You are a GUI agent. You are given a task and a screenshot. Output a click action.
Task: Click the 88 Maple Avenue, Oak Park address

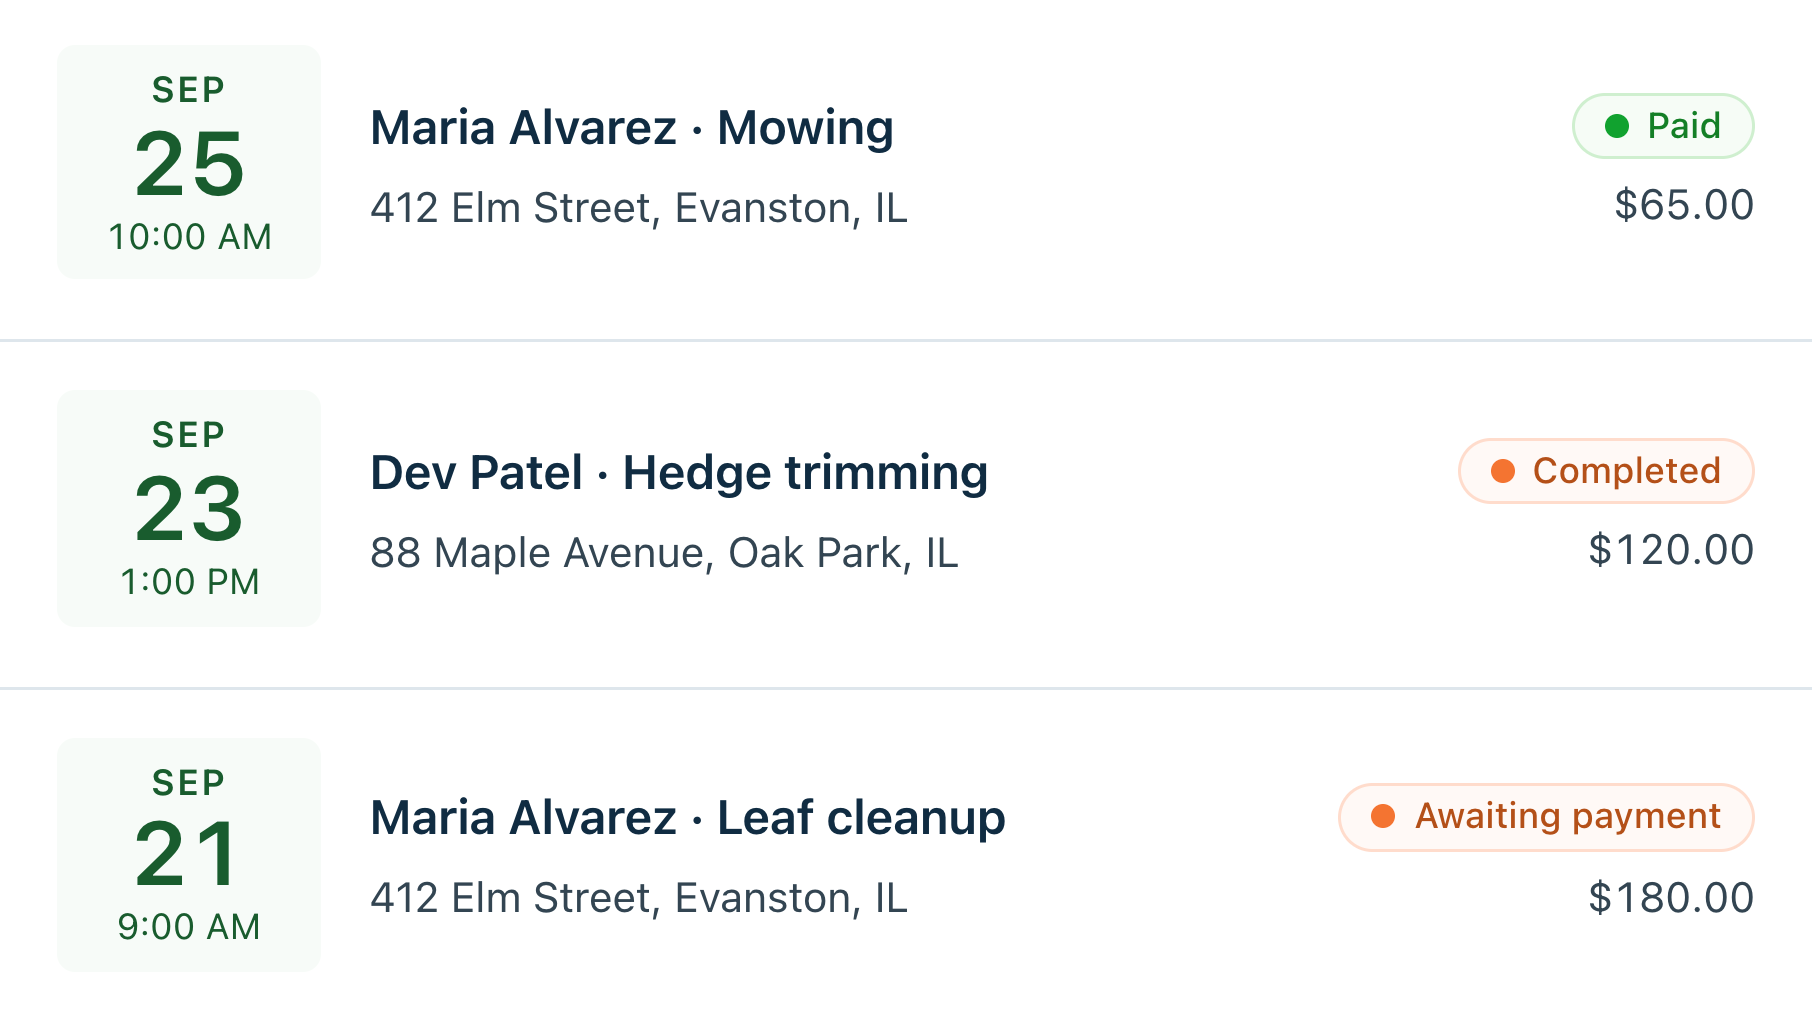[664, 553]
